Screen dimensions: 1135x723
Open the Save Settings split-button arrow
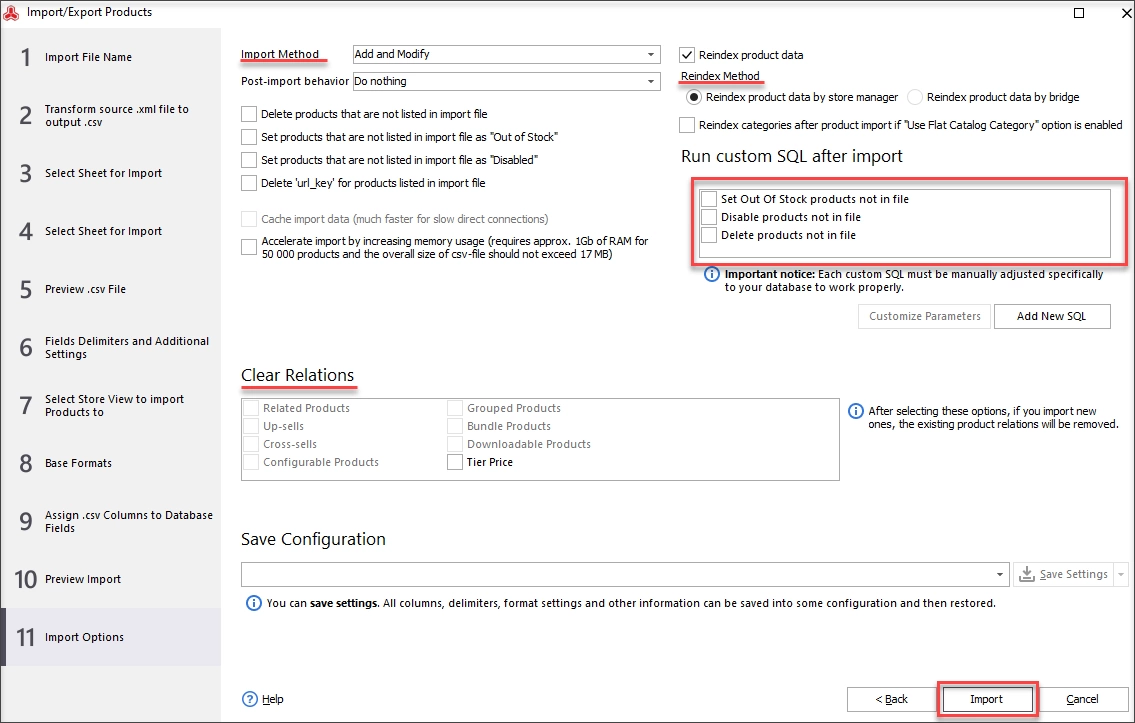pyautogui.click(x=1121, y=575)
